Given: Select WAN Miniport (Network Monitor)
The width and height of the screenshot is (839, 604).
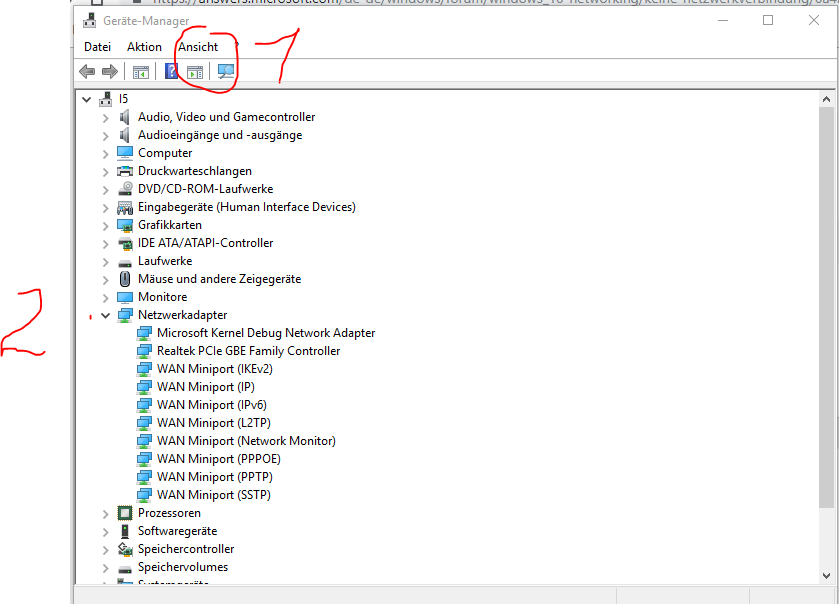Looking at the screenshot, I should pos(246,441).
